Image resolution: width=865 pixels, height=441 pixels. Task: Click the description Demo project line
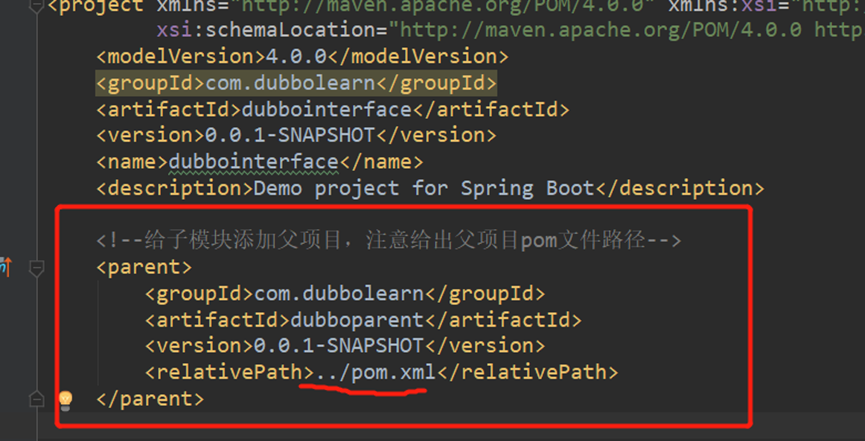point(430,189)
